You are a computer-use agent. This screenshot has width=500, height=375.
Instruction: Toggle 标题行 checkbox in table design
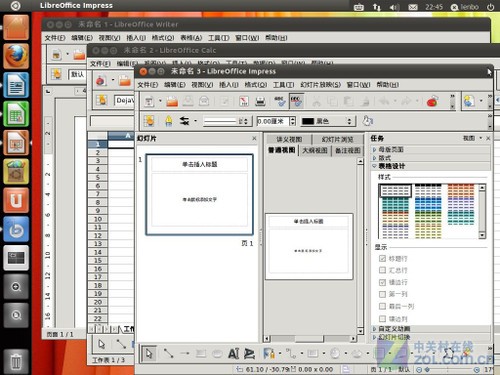pos(382,258)
